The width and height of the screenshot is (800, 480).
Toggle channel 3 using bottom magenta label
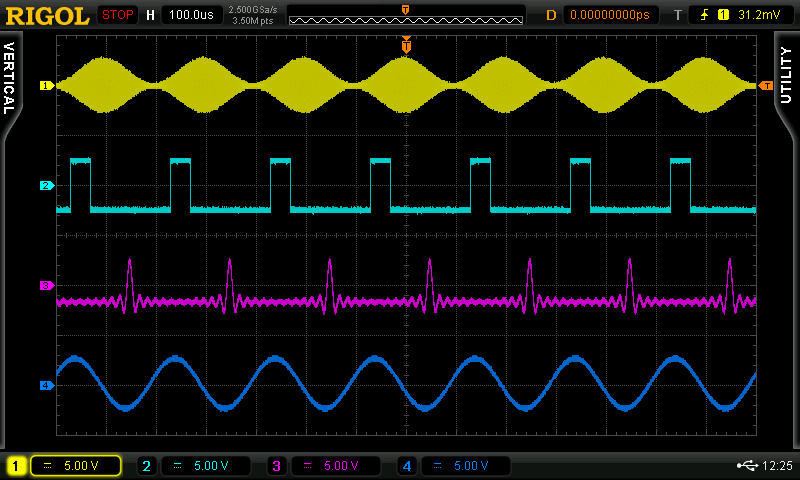pyautogui.click(x=277, y=466)
